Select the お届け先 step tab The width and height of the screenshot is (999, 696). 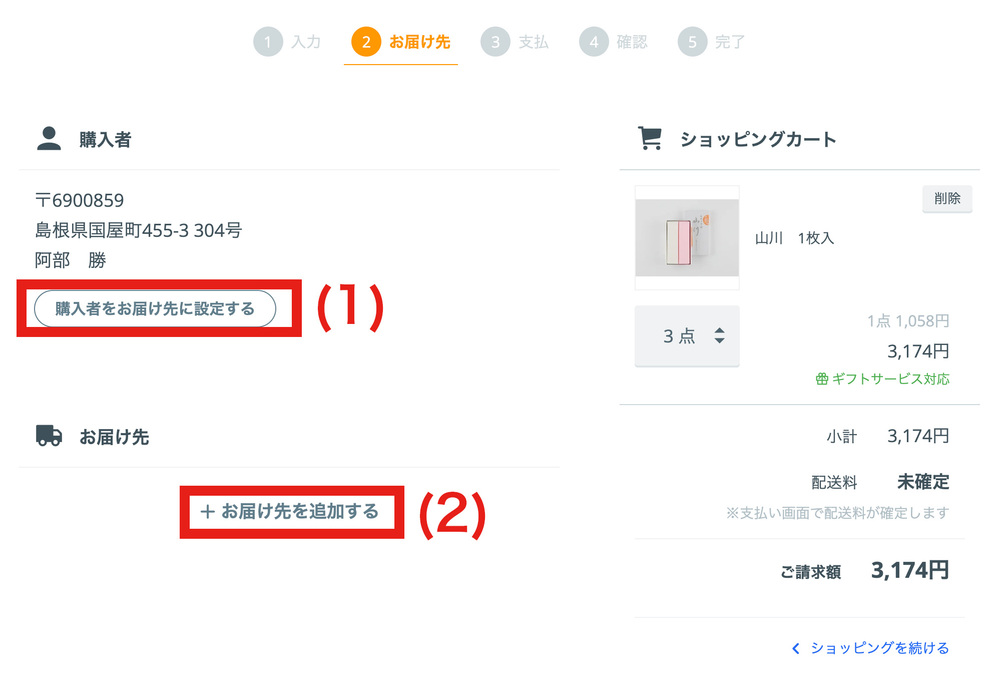click(401, 42)
